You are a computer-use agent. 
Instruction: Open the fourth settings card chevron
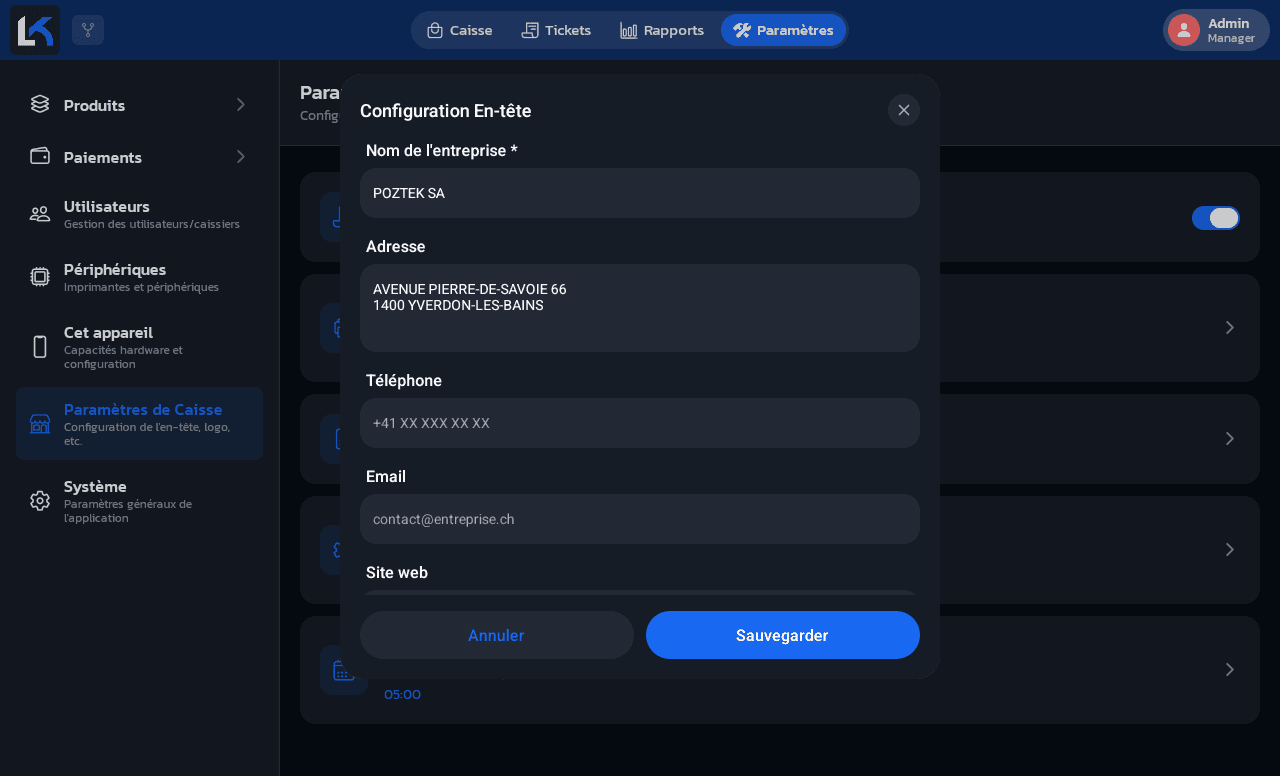(x=1230, y=550)
